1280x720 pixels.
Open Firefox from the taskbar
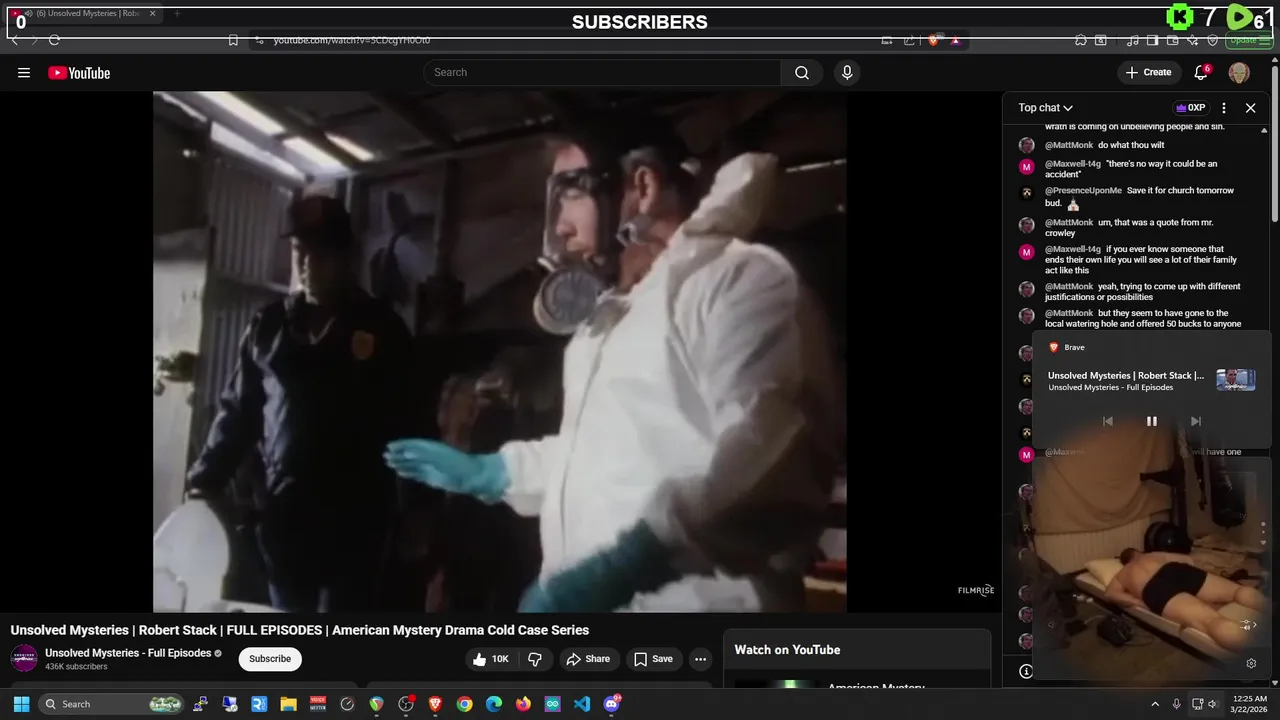coord(523,704)
